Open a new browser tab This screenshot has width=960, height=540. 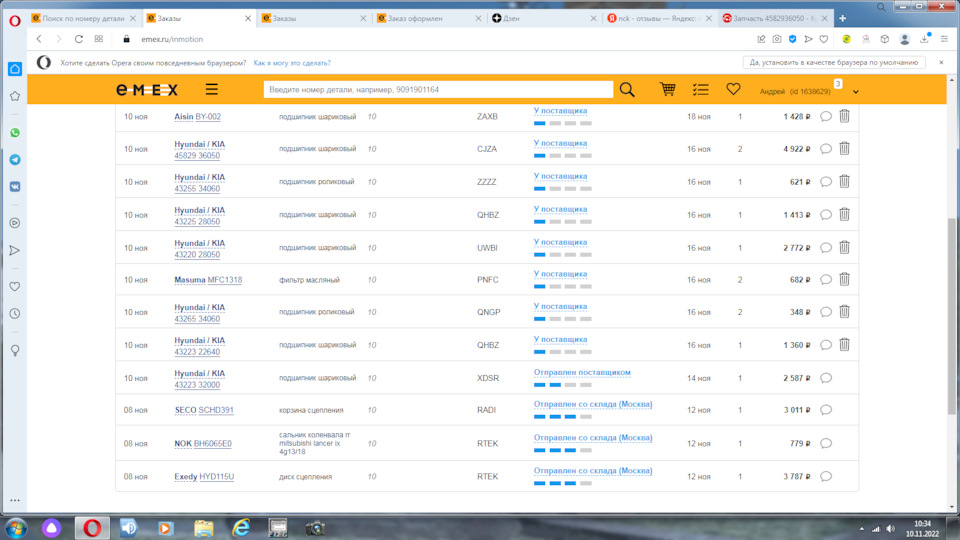pyautogui.click(x=842, y=18)
